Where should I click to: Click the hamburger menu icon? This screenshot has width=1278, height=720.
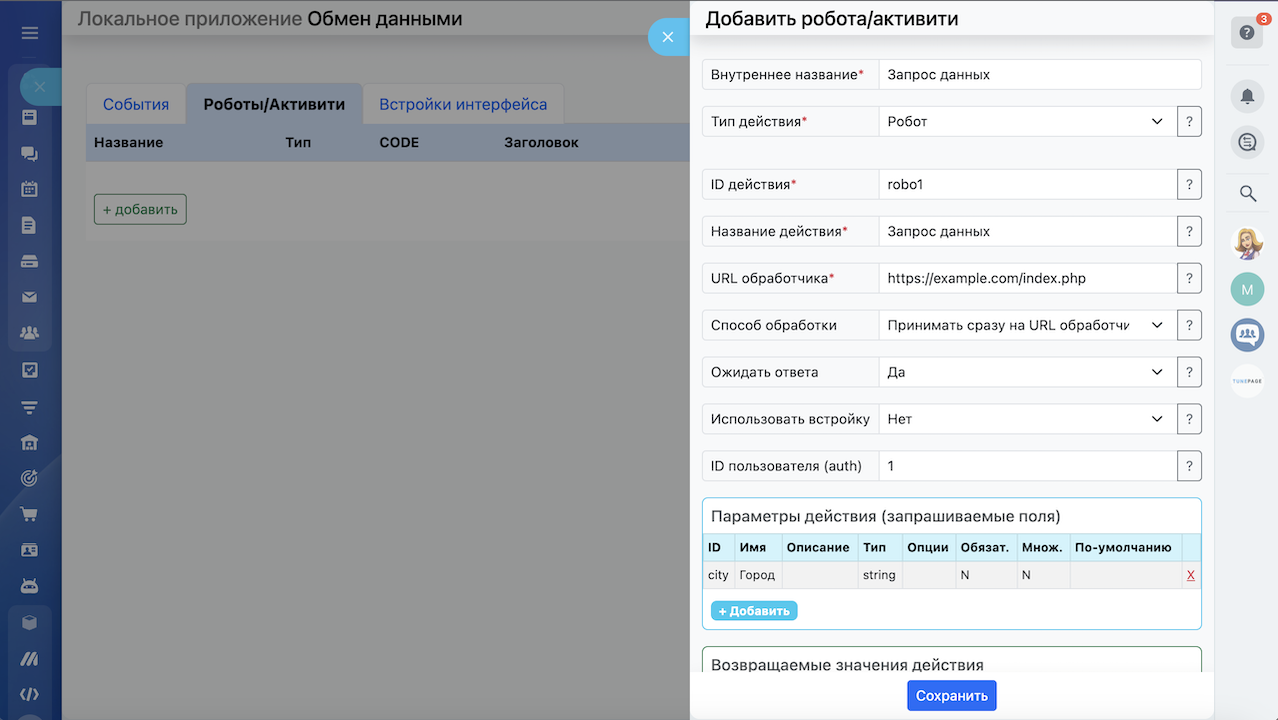point(30,33)
